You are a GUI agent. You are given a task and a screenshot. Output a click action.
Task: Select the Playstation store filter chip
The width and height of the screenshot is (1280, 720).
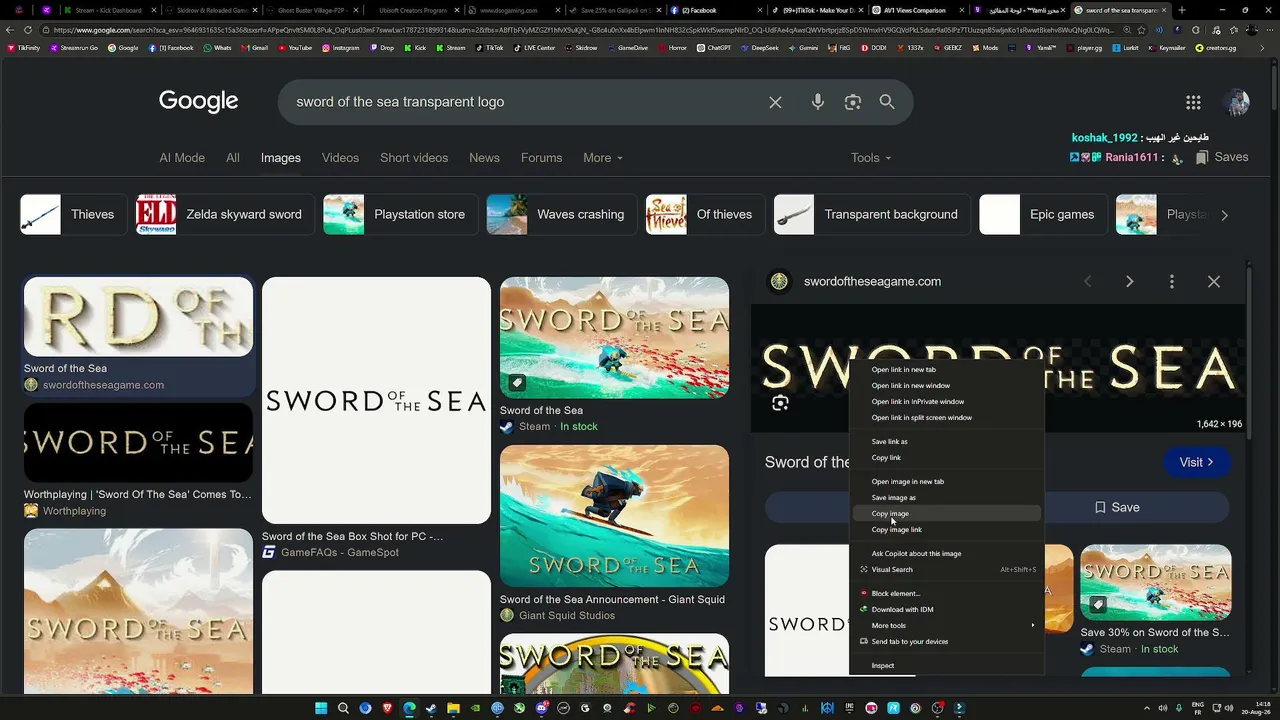[400, 214]
